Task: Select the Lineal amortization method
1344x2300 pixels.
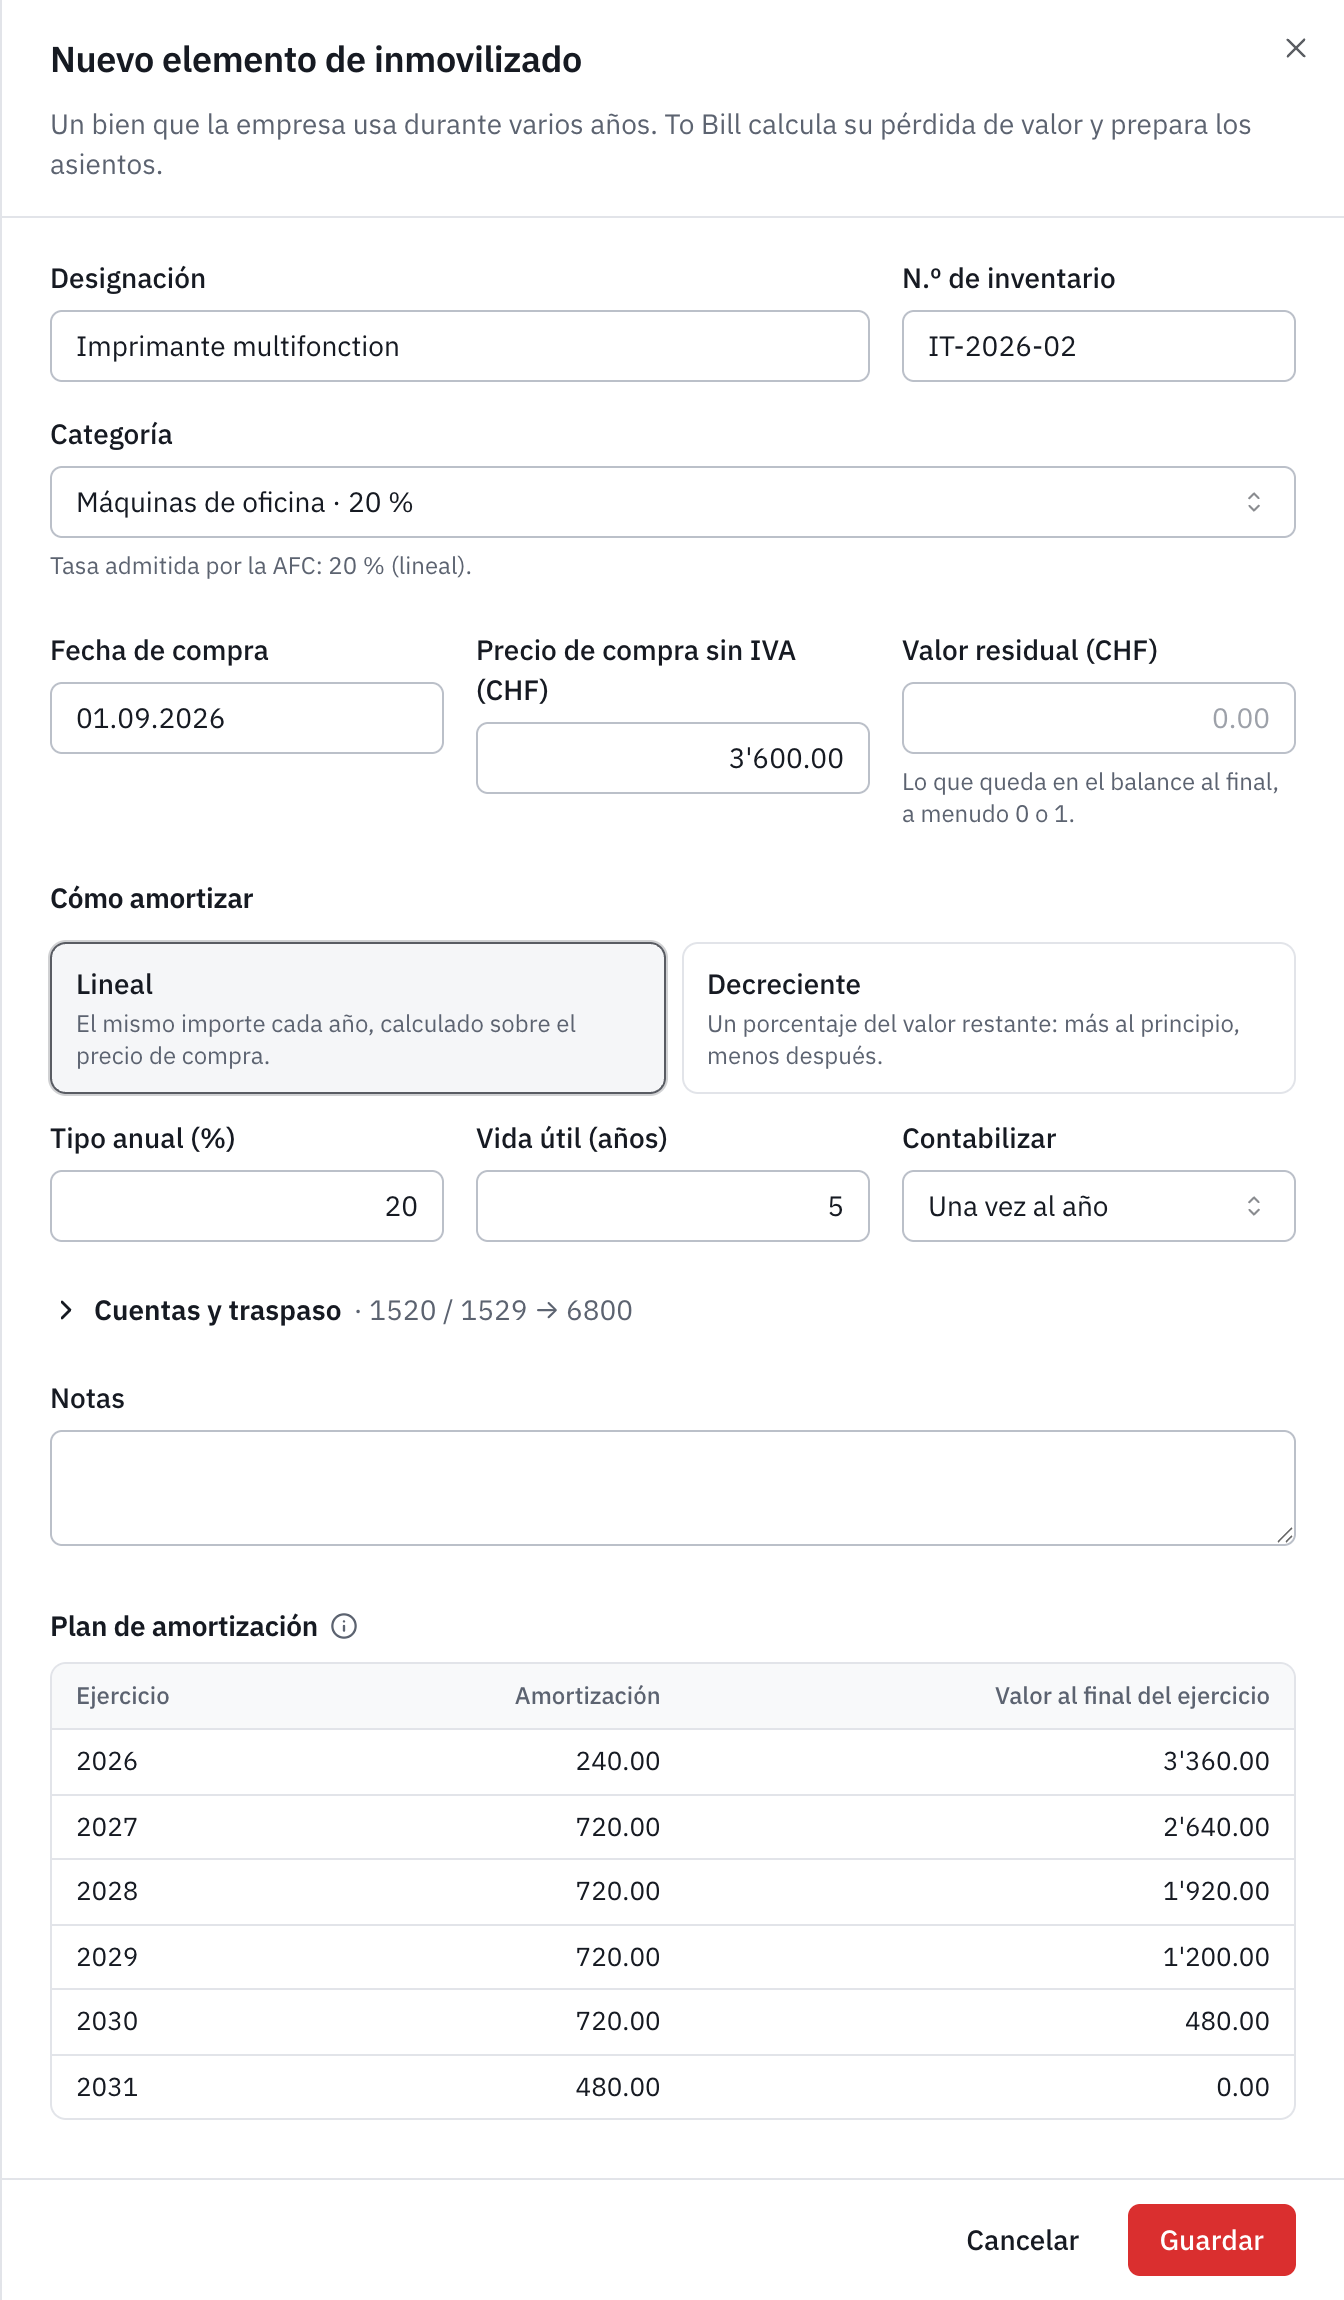Action: click(358, 1018)
